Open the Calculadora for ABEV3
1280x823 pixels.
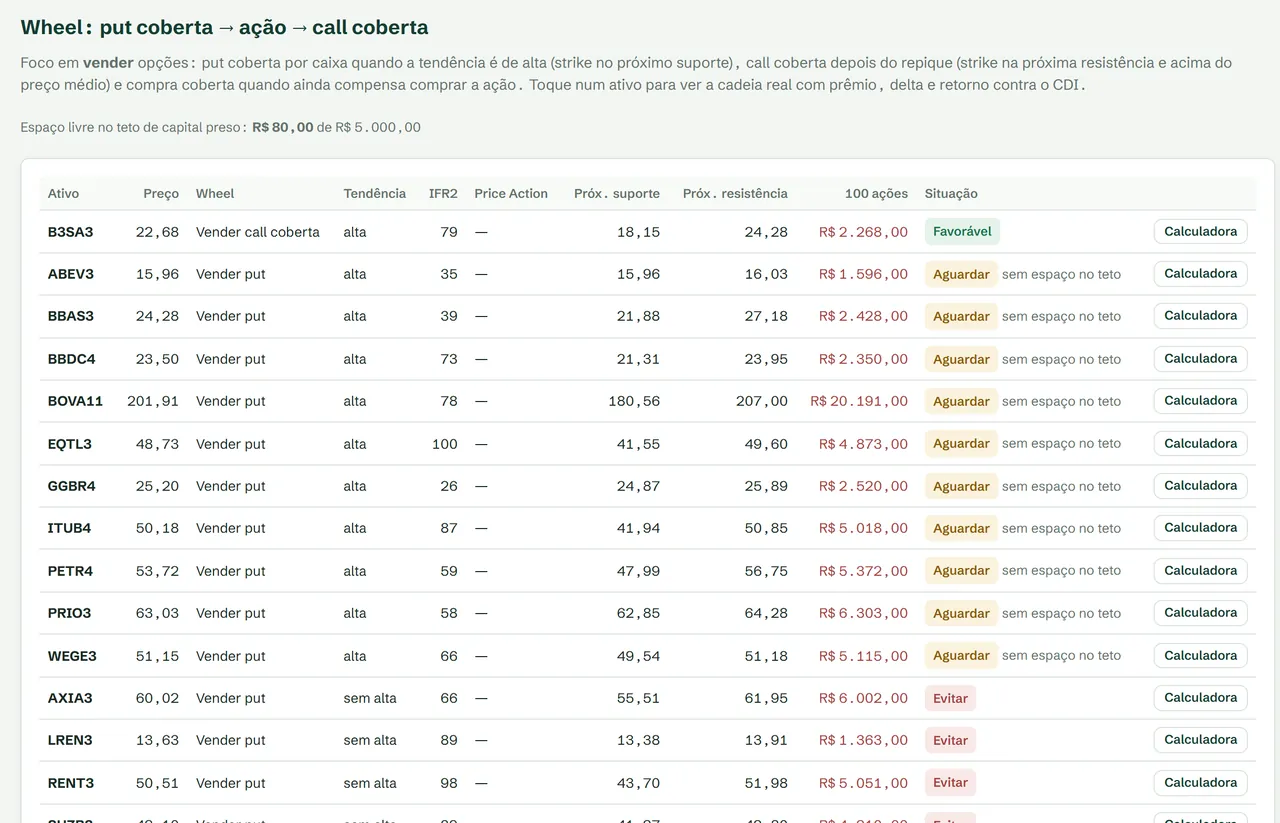[x=1200, y=274]
